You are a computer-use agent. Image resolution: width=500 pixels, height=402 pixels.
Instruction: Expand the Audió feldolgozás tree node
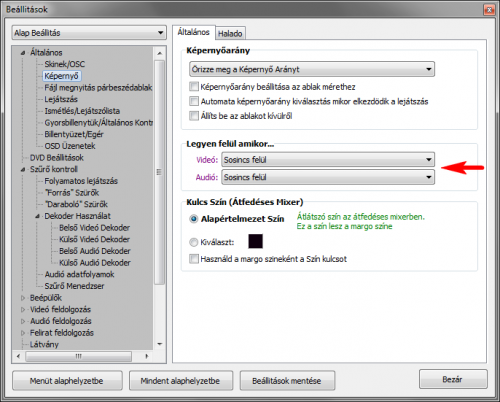click(x=23, y=321)
